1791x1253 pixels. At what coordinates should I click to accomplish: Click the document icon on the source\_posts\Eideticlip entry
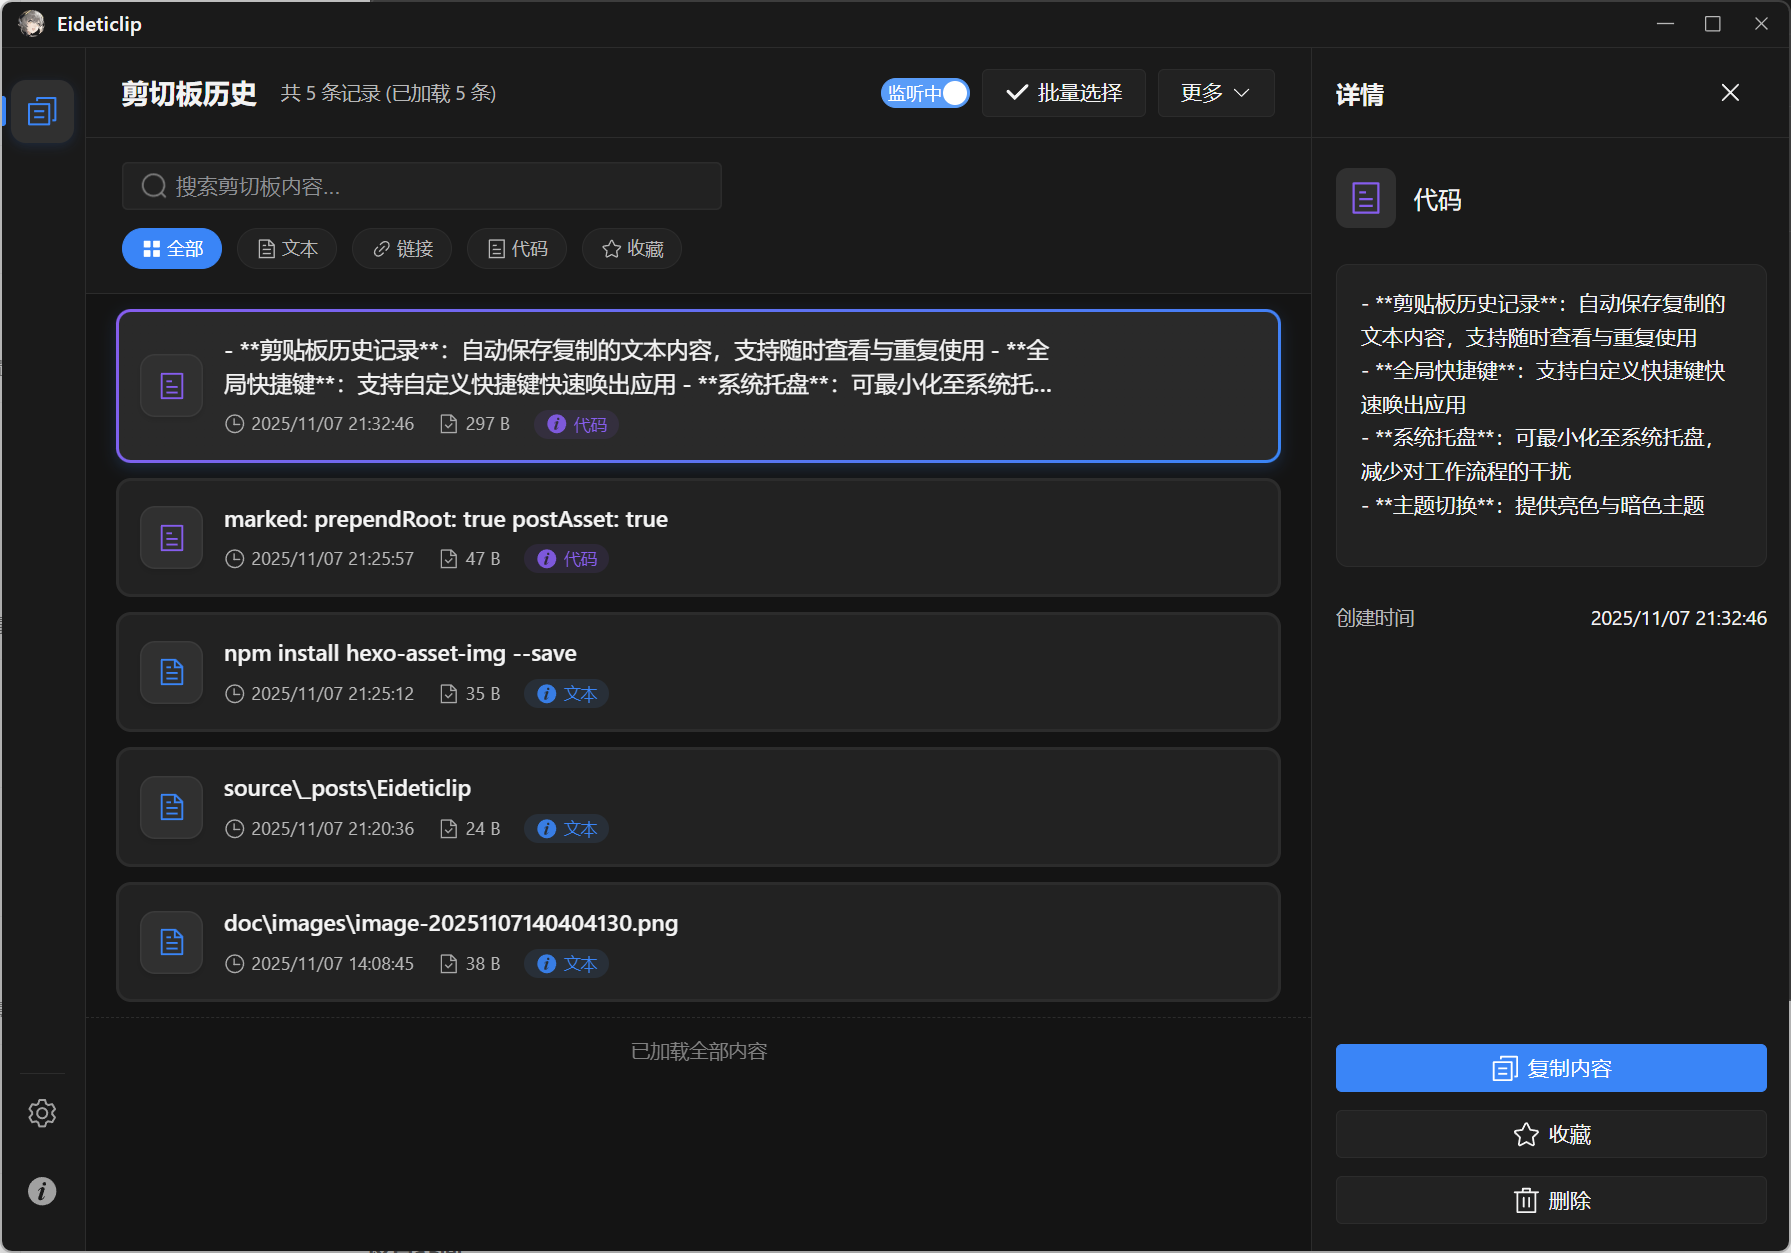[x=172, y=807]
